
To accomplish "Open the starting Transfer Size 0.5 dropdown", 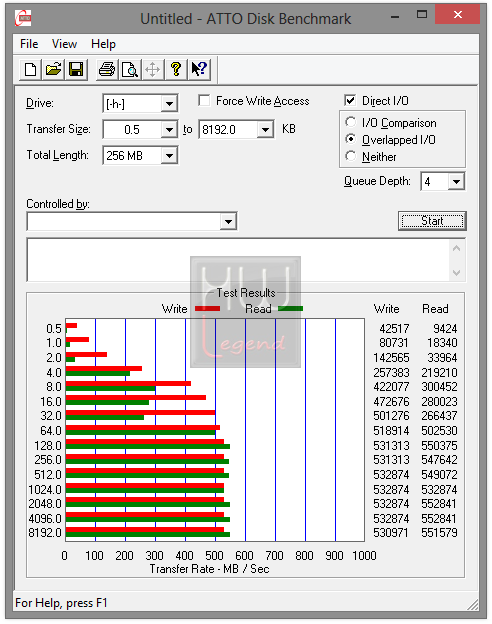I will pos(169,130).
